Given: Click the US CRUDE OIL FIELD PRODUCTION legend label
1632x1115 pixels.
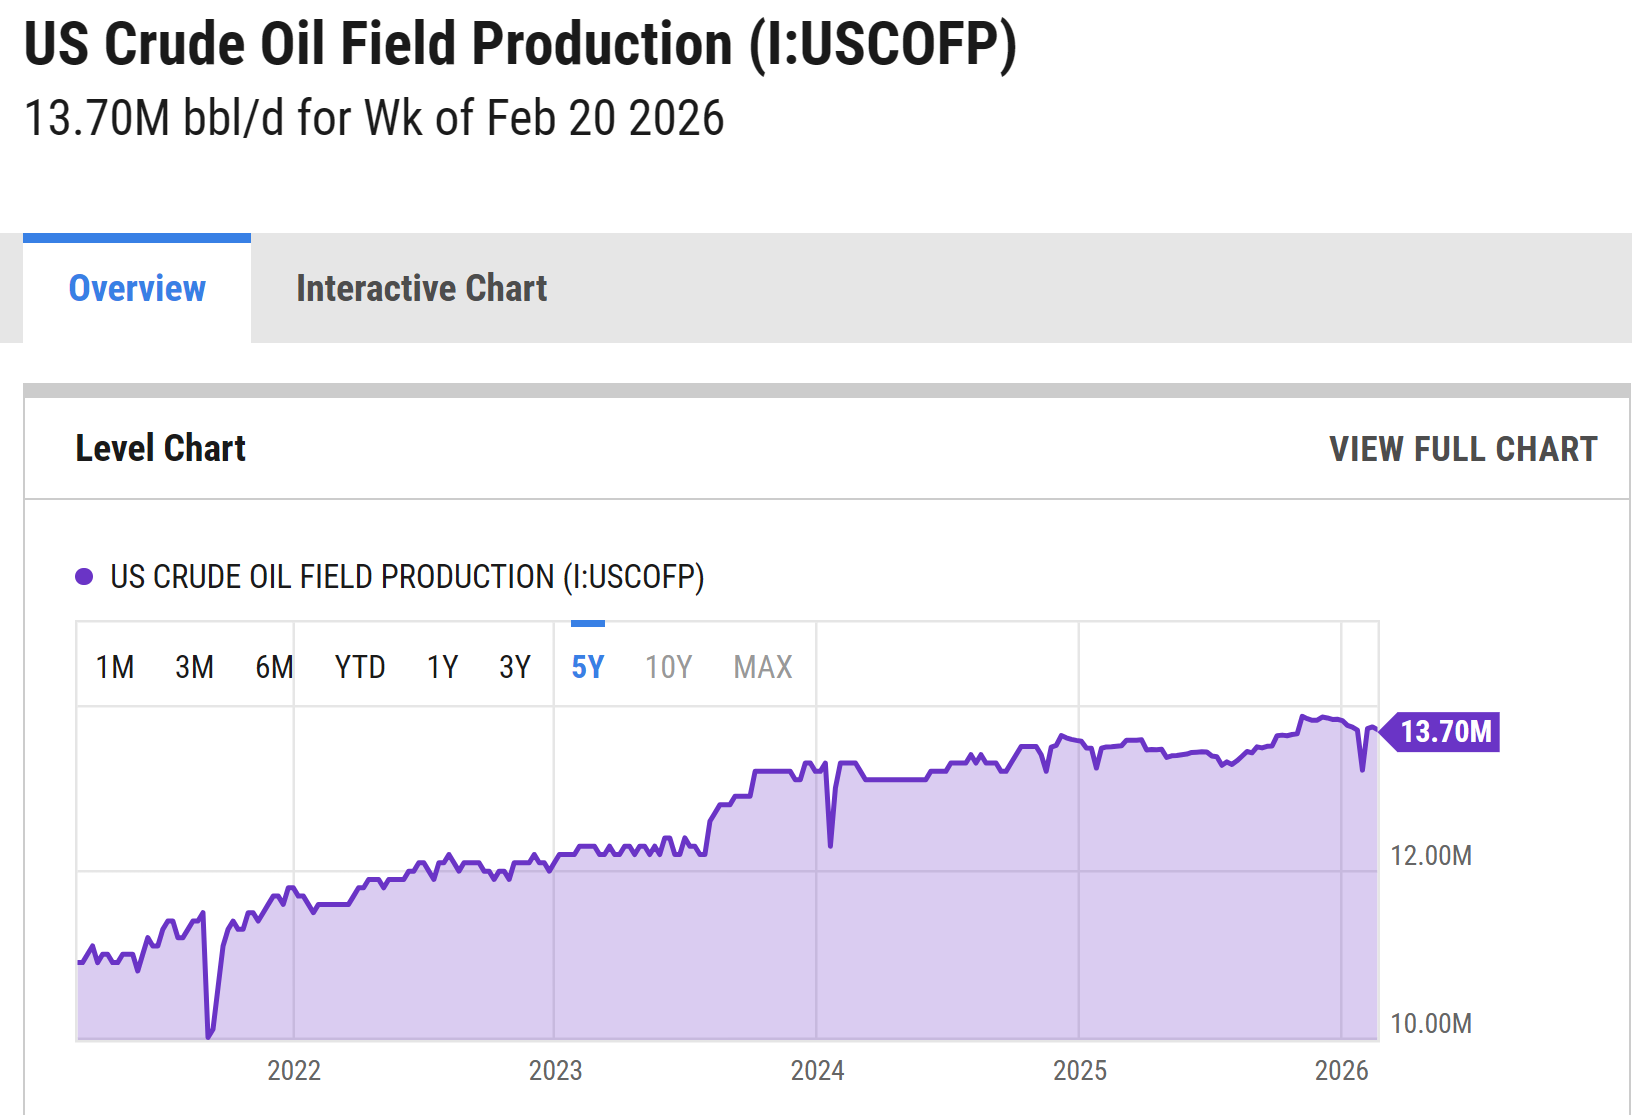Looking at the screenshot, I should point(407,577).
